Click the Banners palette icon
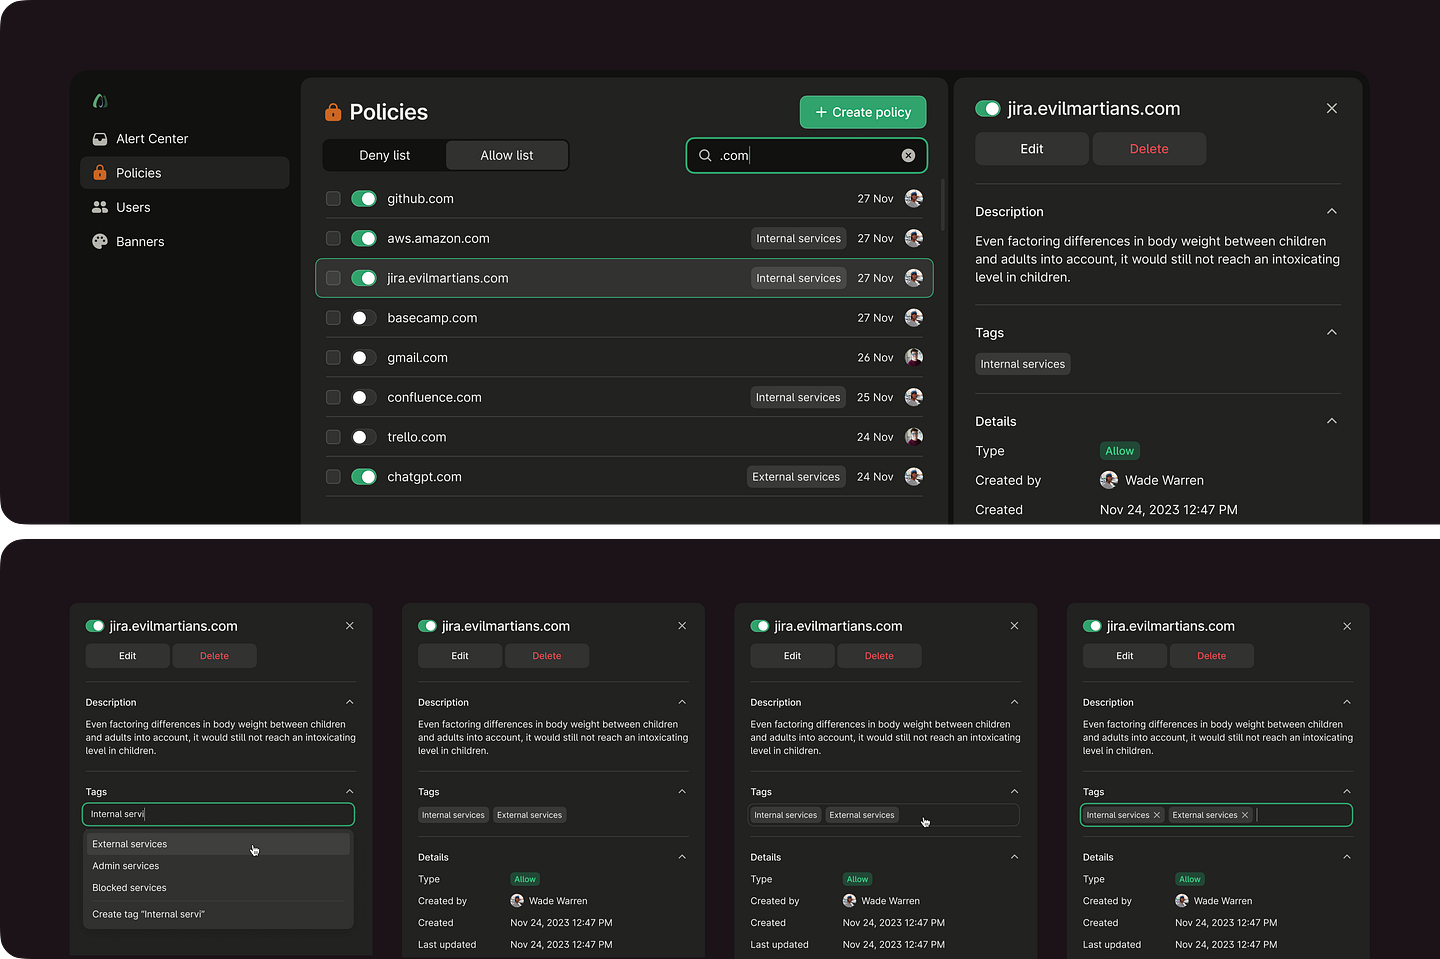The width and height of the screenshot is (1440, 959). [100, 241]
